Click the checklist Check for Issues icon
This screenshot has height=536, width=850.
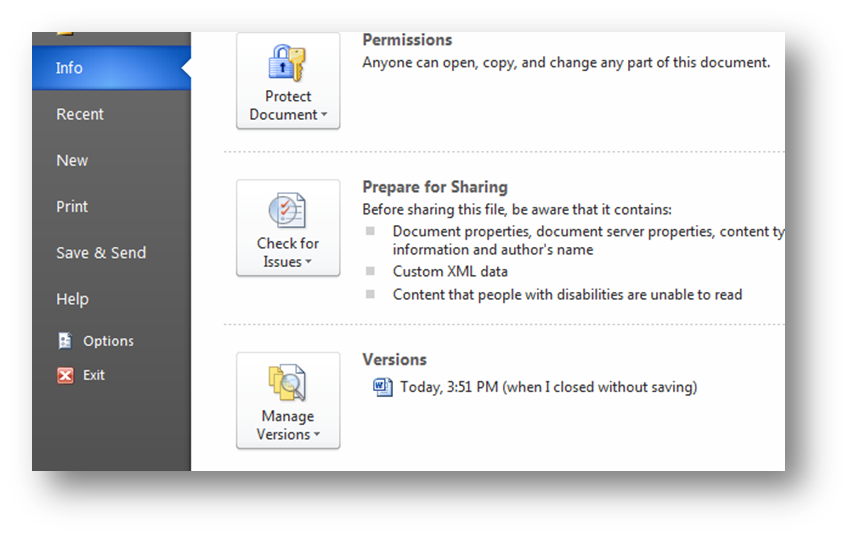click(x=287, y=210)
